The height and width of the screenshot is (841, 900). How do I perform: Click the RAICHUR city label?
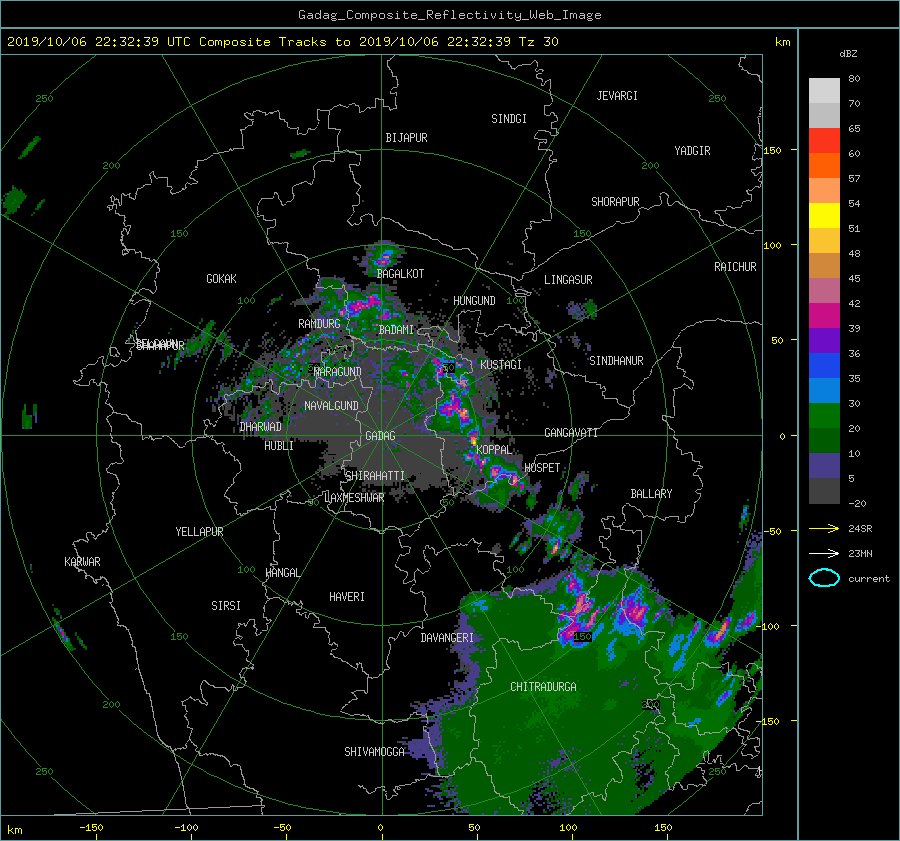coord(735,266)
